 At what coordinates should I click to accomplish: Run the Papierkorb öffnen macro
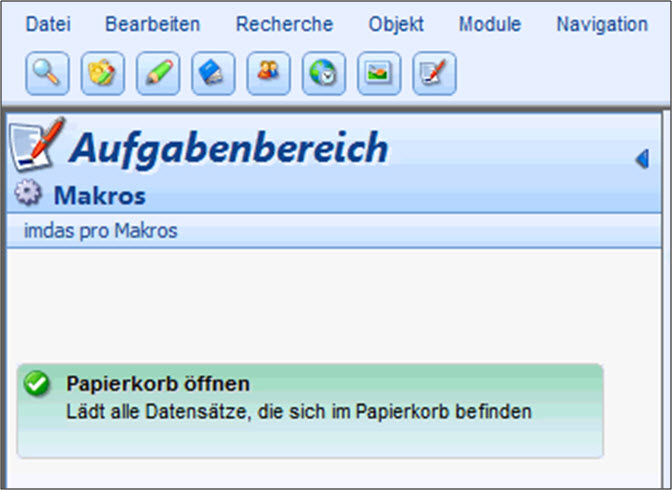point(310,411)
